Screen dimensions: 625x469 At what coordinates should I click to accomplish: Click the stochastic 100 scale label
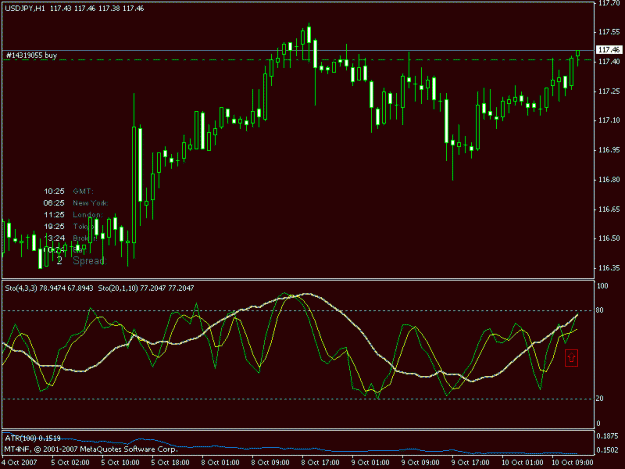click(x=603, y=286)
